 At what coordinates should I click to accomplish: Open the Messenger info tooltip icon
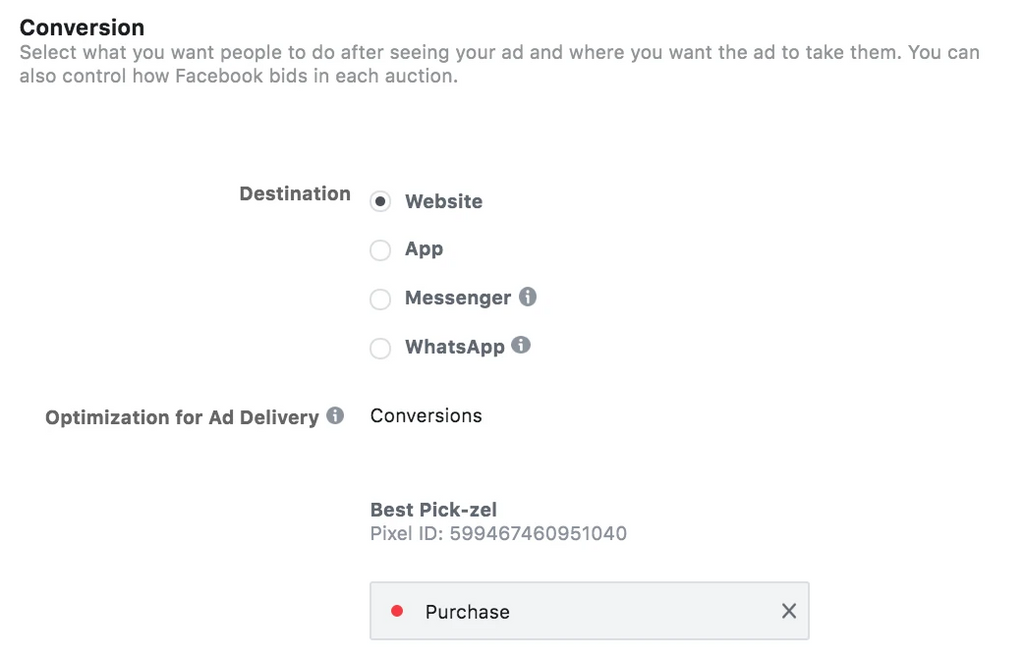coord(528,297)
